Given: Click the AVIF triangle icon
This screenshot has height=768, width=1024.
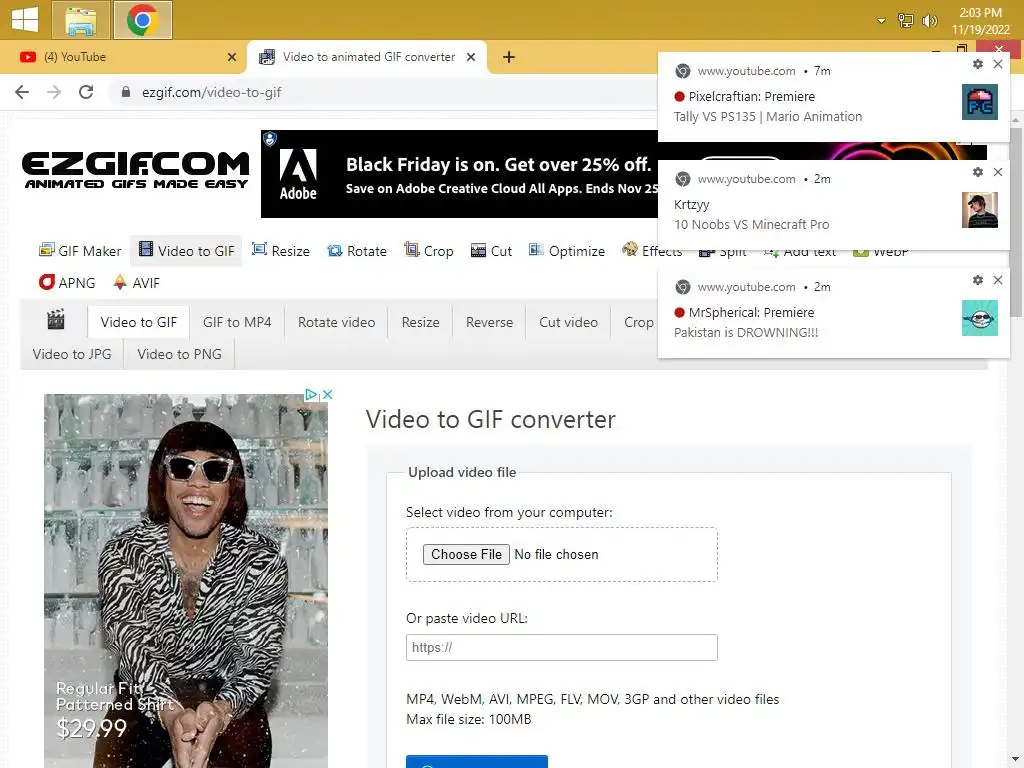Looking at the screenshot, I should 120,282.
